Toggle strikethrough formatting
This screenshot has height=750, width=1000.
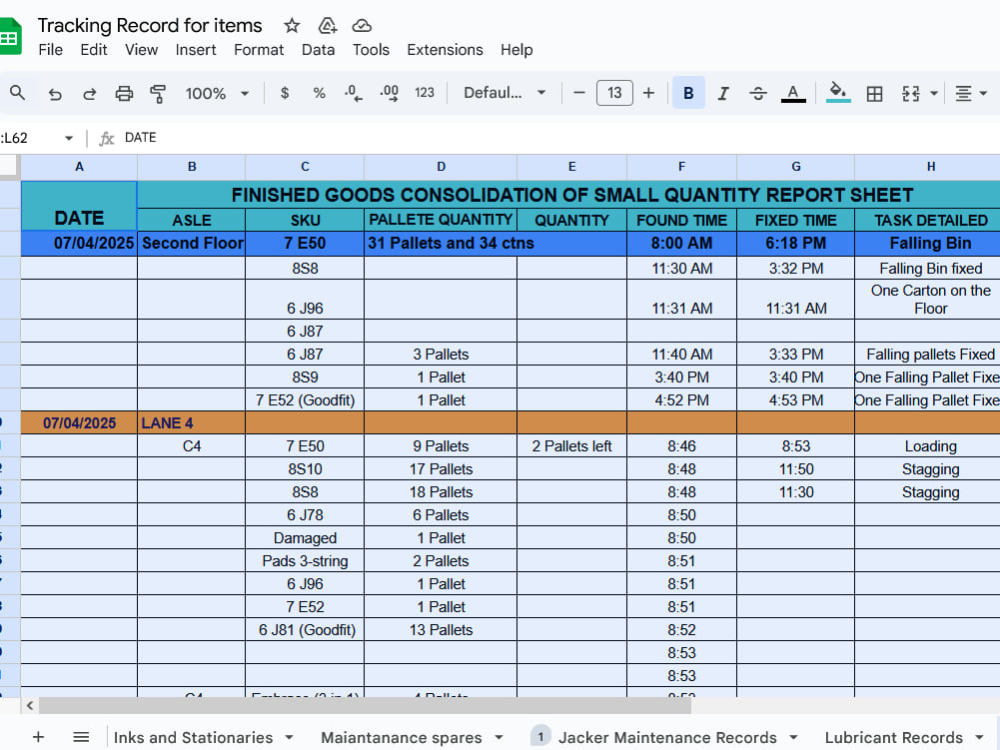[758, 94]
